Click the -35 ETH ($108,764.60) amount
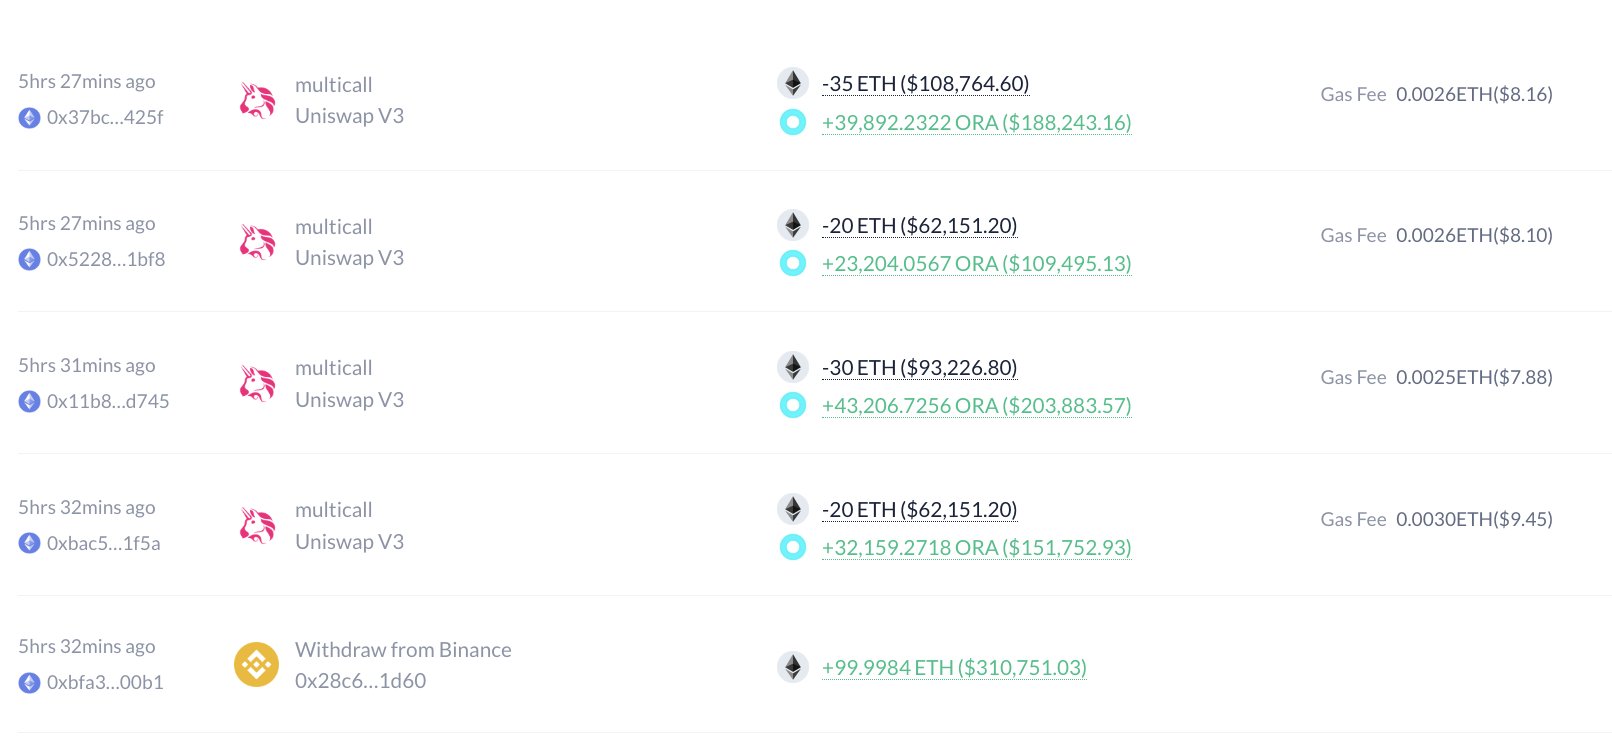This screenshot has height=756, width=1612. 925,84
